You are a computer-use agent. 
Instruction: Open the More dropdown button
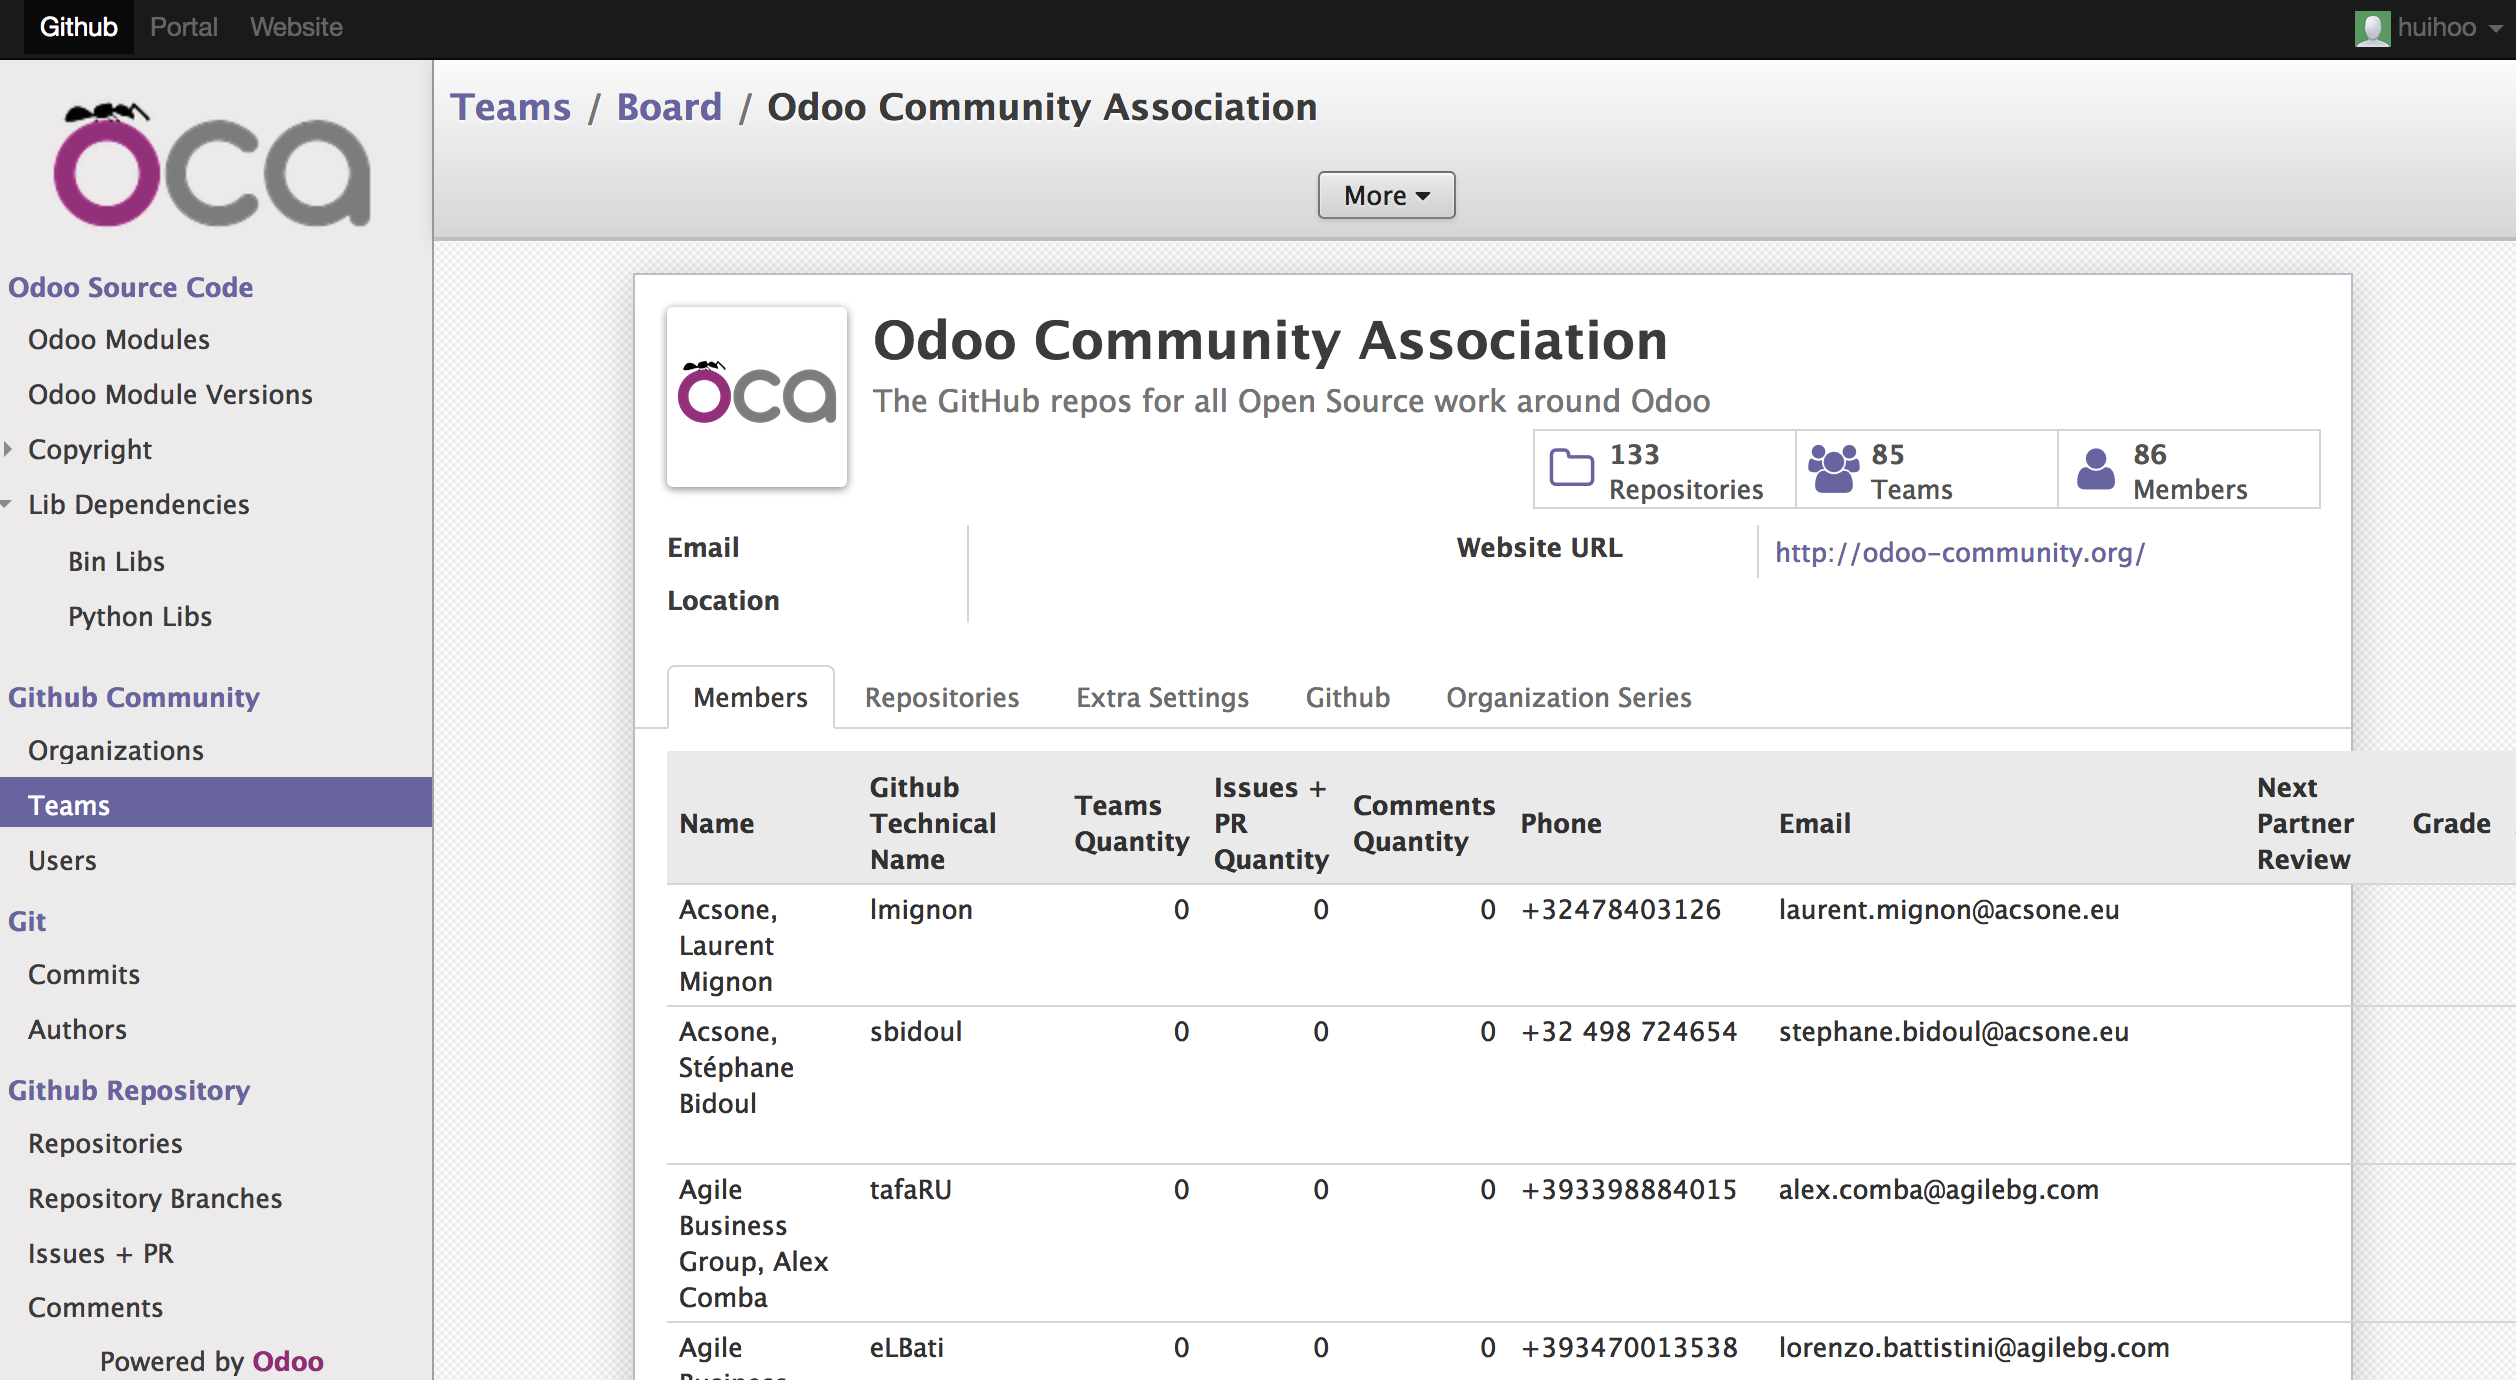[x=1385, y=195]
